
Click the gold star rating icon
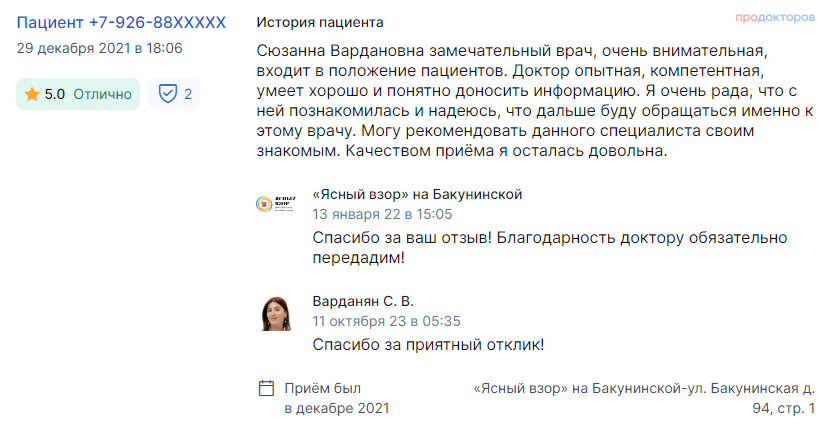pyautogui.click(x=32, y=94)
